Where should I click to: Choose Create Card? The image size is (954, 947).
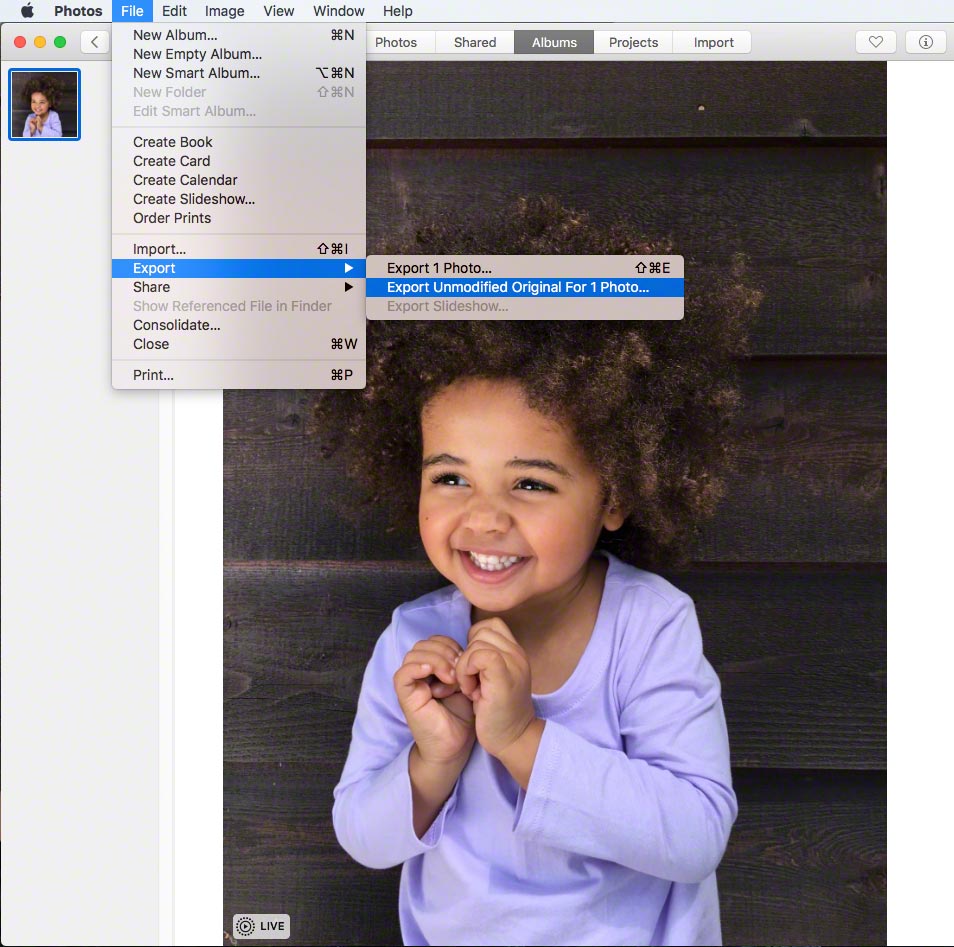238,161
